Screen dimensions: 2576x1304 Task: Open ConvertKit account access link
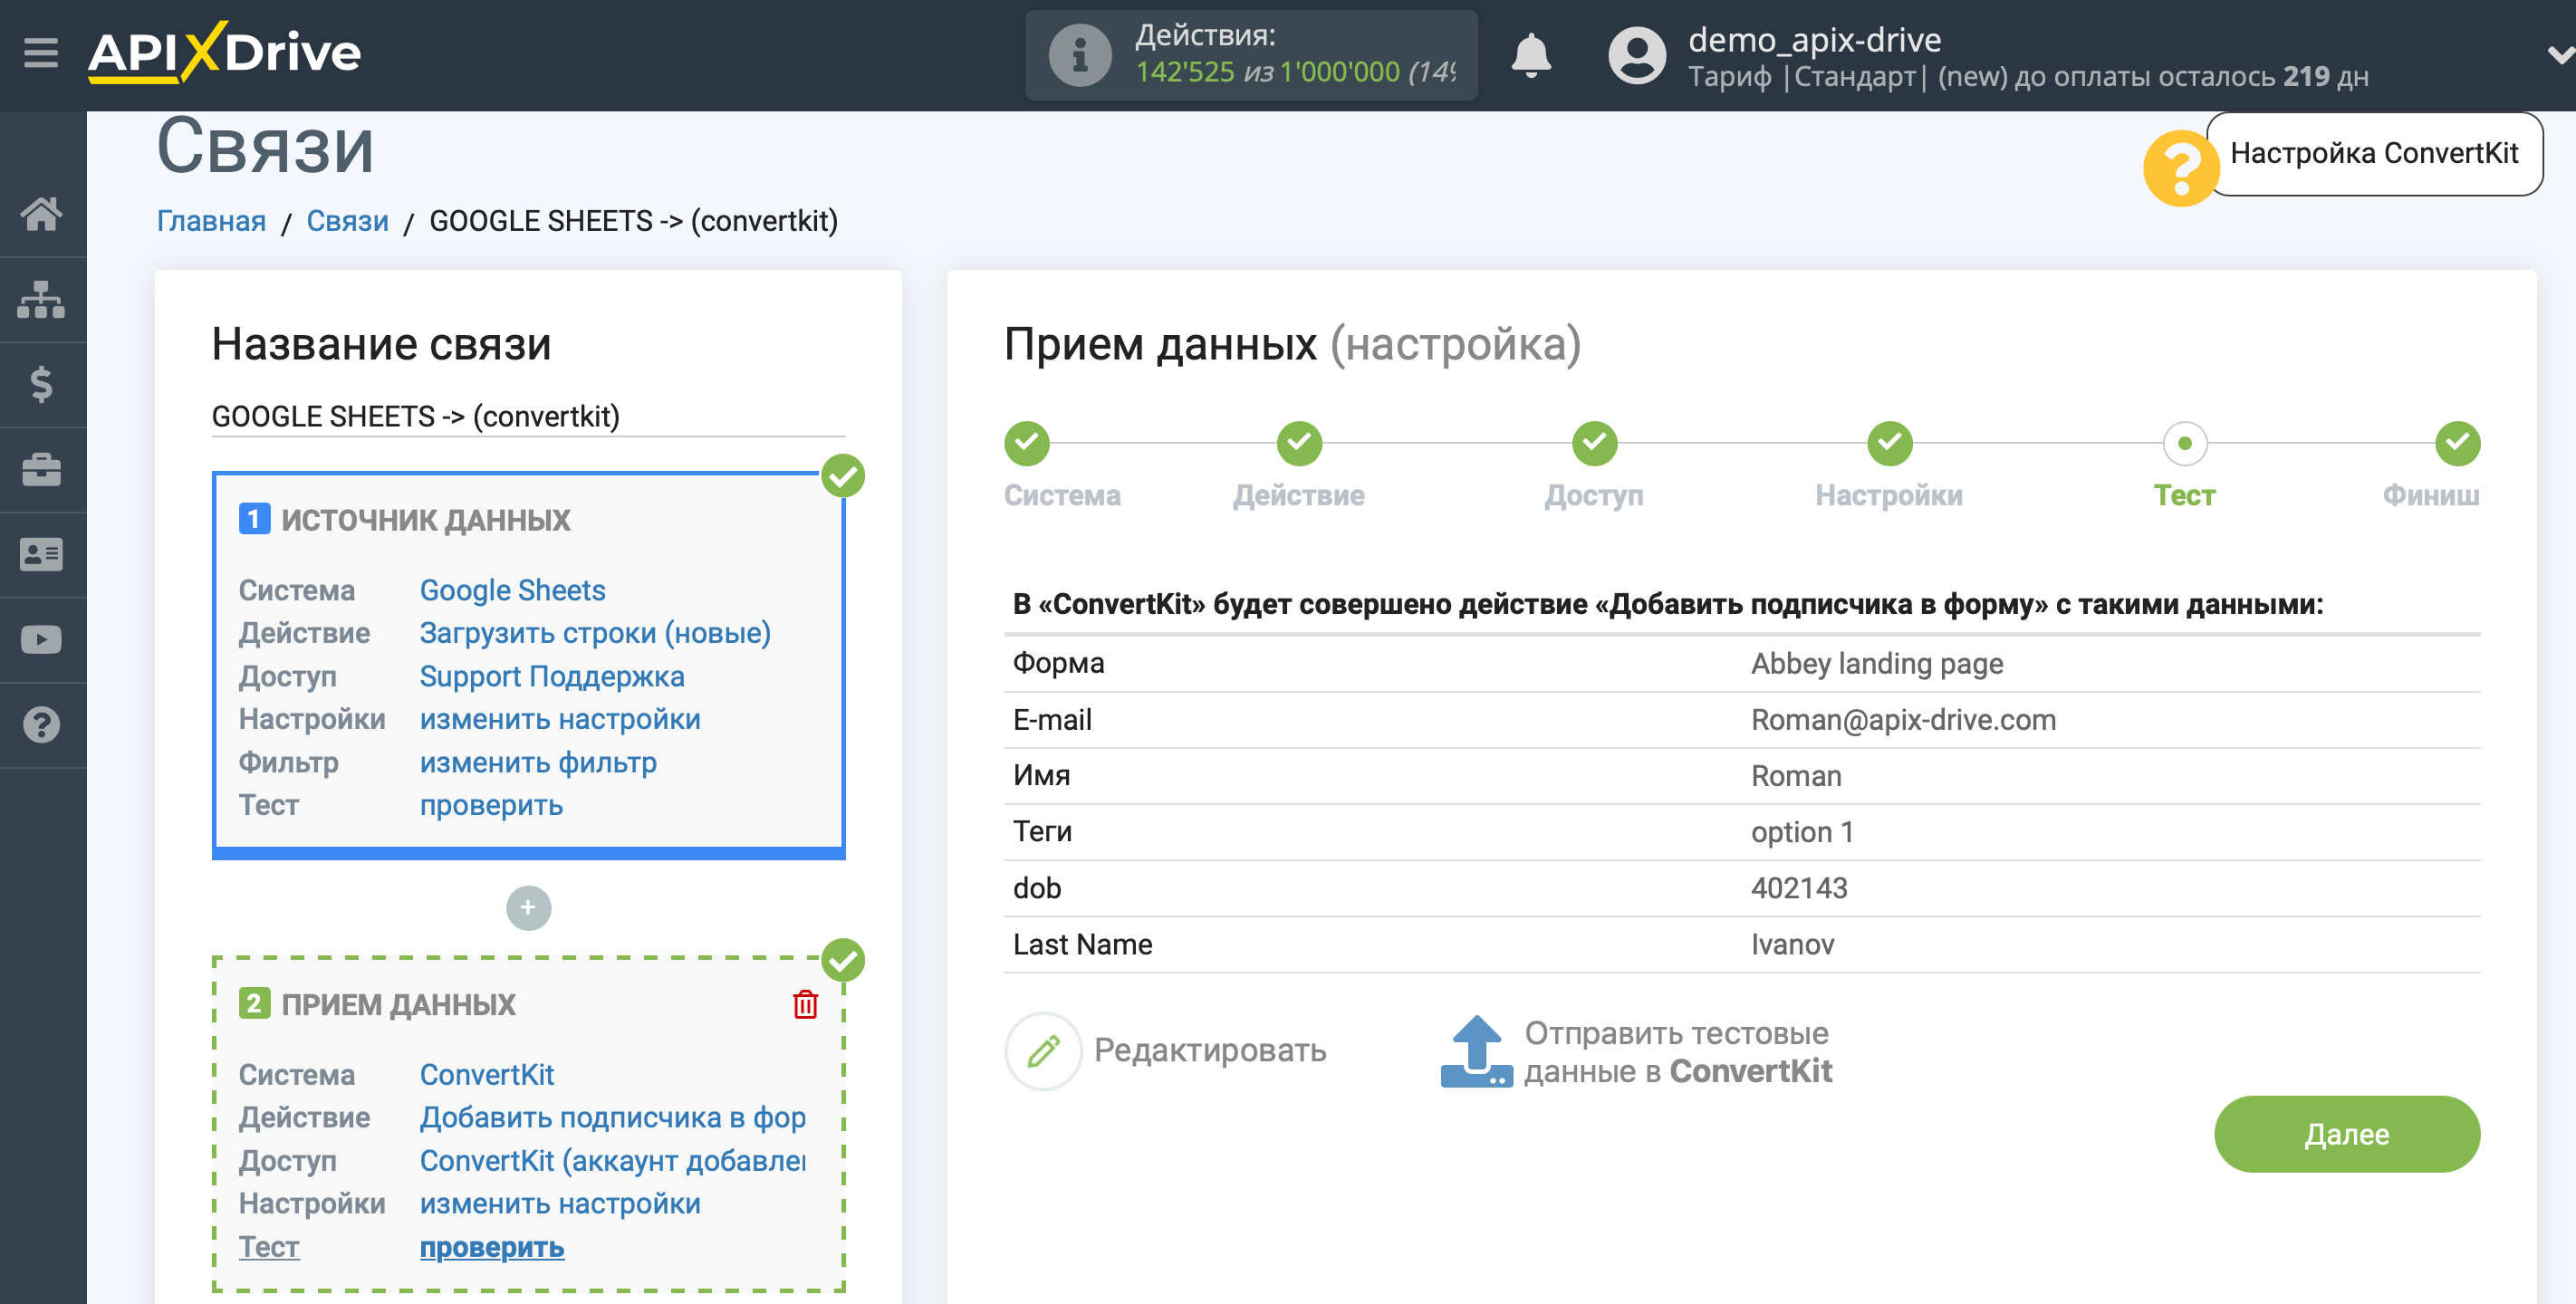tap(612, 1160)
